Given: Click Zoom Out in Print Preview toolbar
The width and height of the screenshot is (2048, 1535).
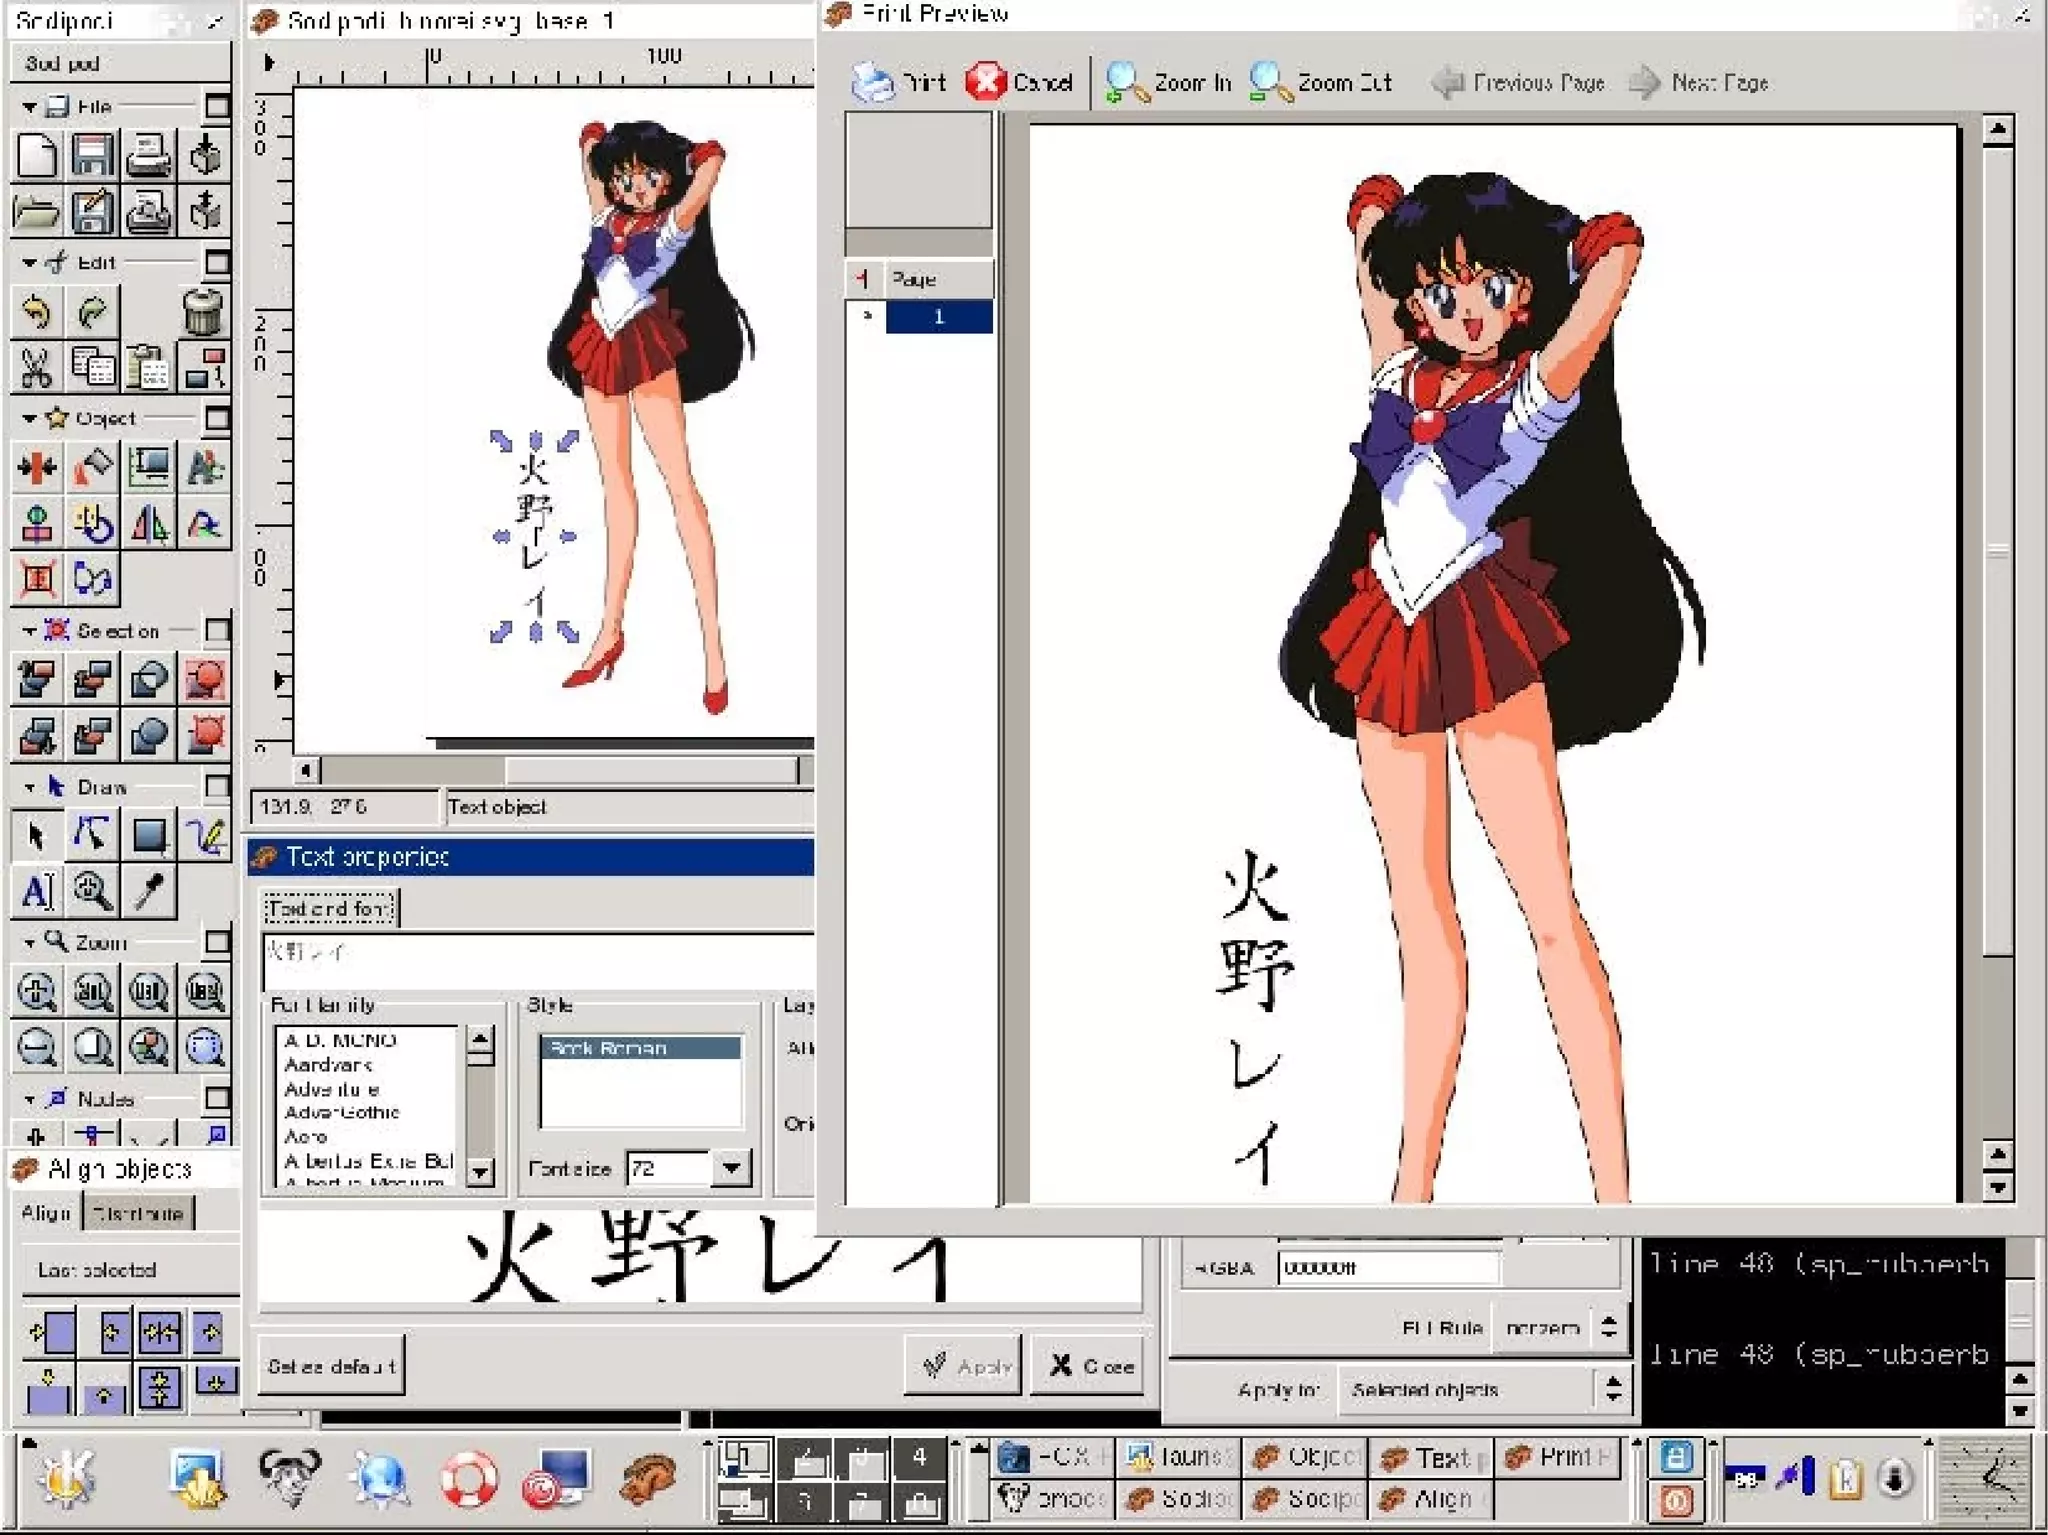Looking at the screenshot, I should coord(1320,83).
